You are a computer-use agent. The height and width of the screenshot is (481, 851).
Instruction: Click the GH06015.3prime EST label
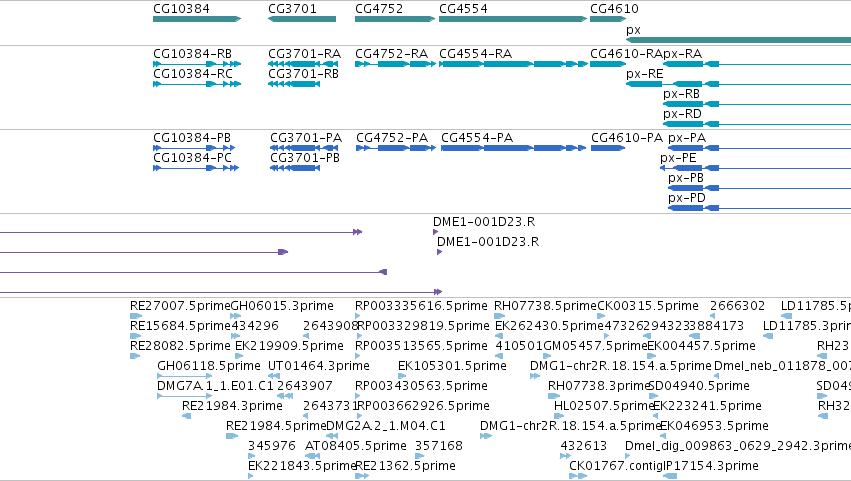point(282,306)
